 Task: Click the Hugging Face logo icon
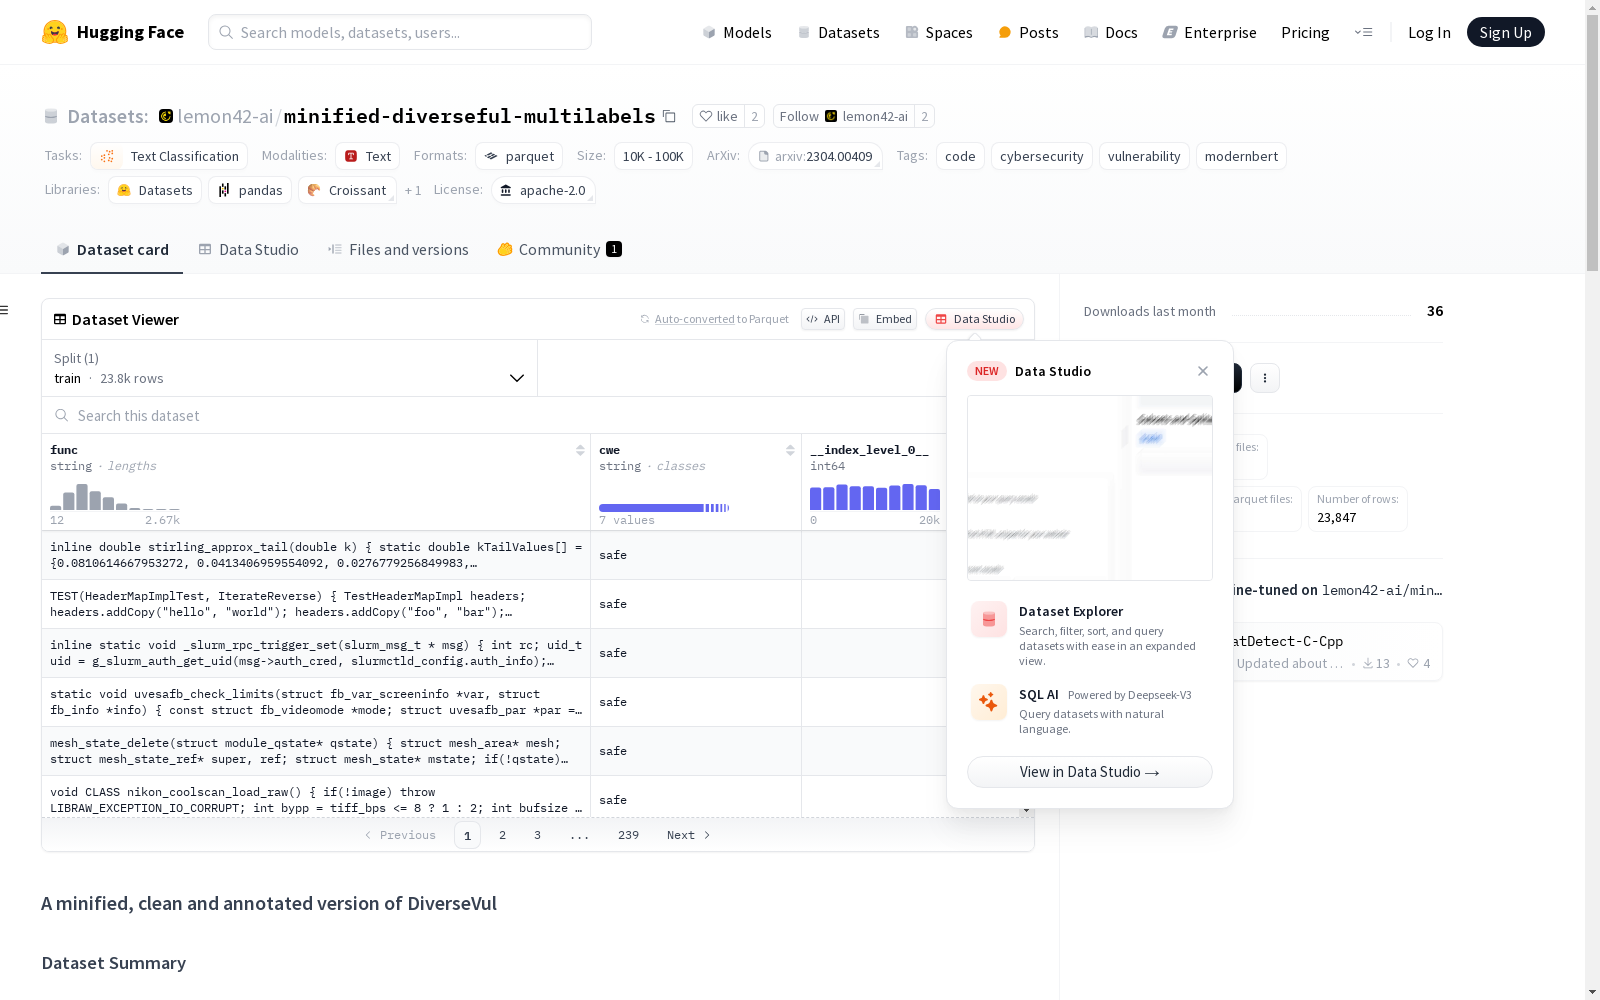(55, 32)
